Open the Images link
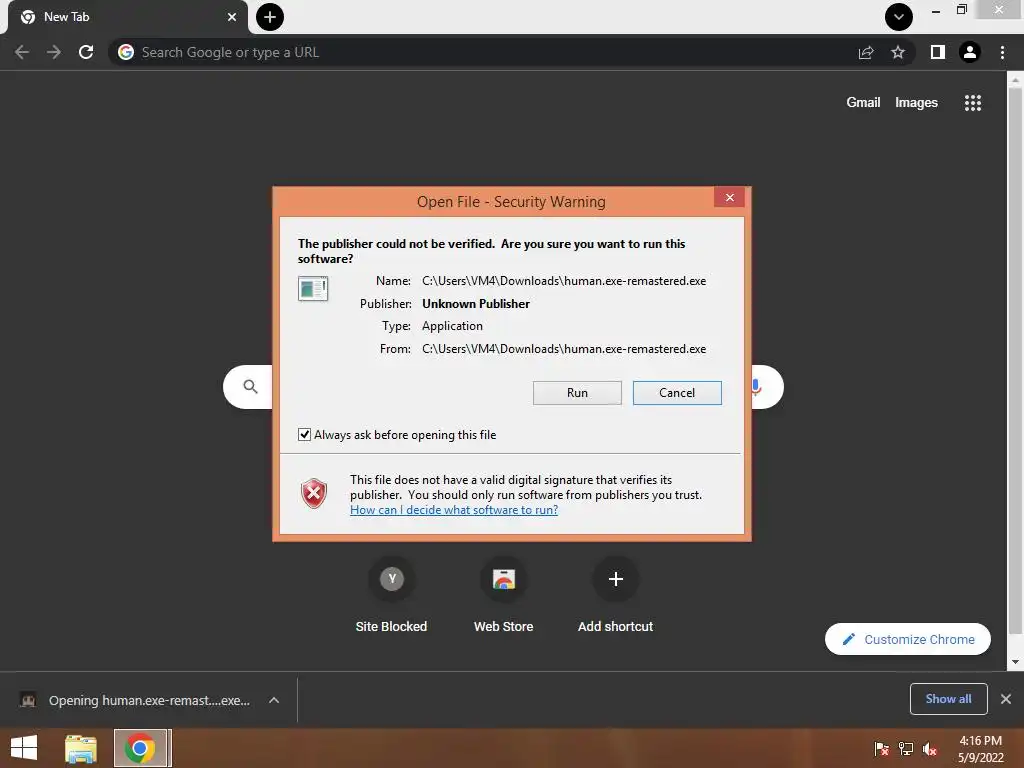Image resolution: width=1024 pixels, height=768 pixels. pyautogui.click(x=916, y=103)
